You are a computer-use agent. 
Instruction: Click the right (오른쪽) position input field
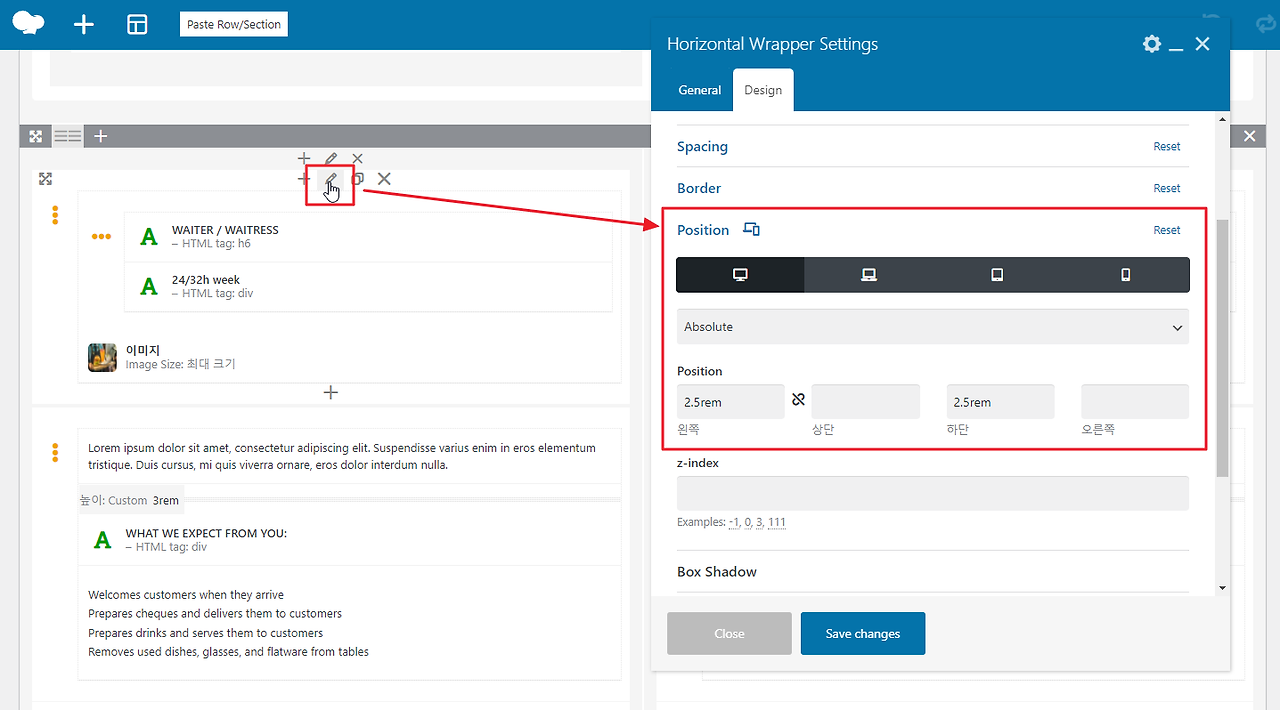1135,402
